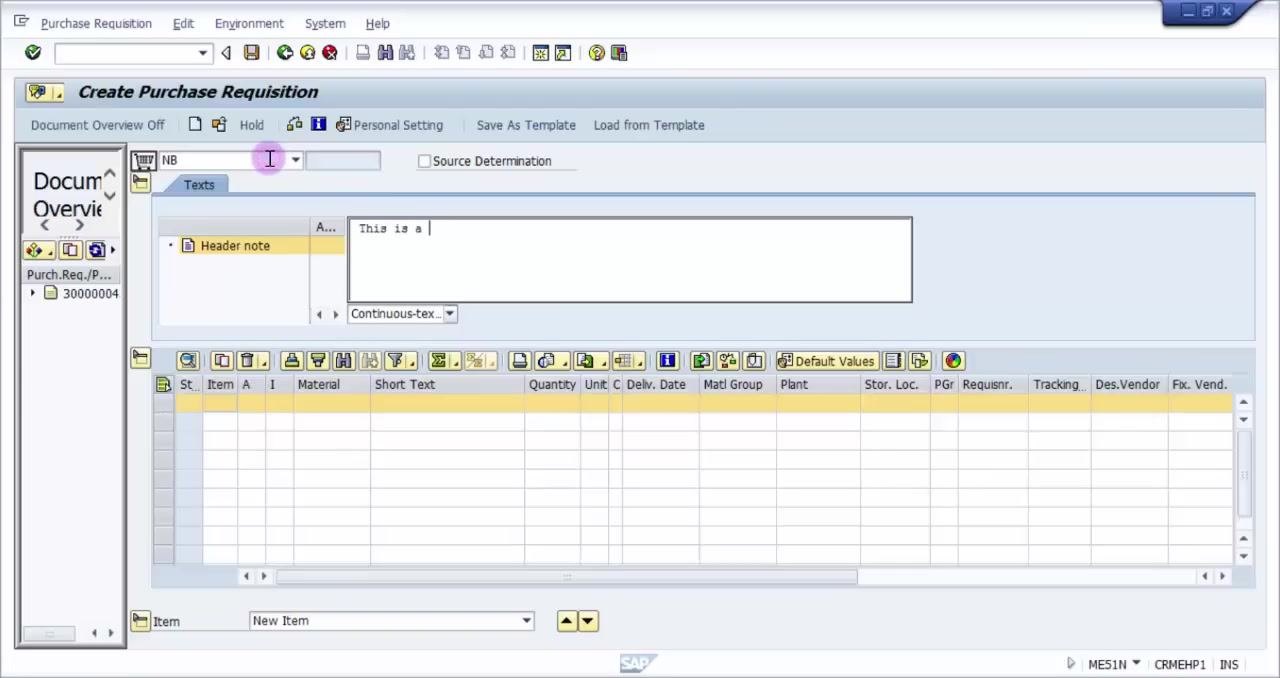This screenshot has width=1280, height=678.
Task: Collapse the item overview section folder icon
Action: (x=140, y=359)
